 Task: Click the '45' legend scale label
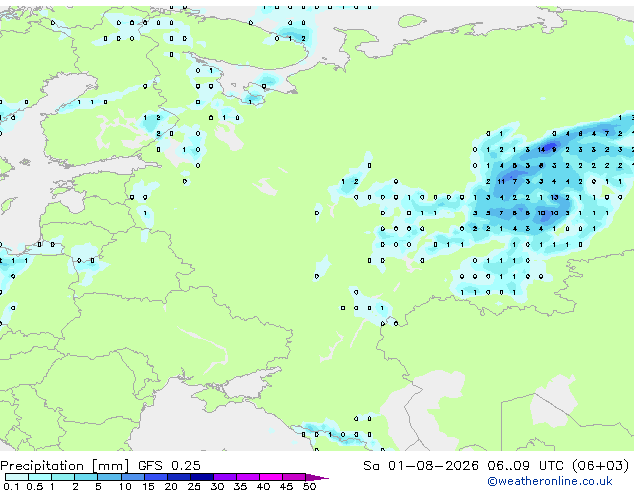tap(286, 486)
